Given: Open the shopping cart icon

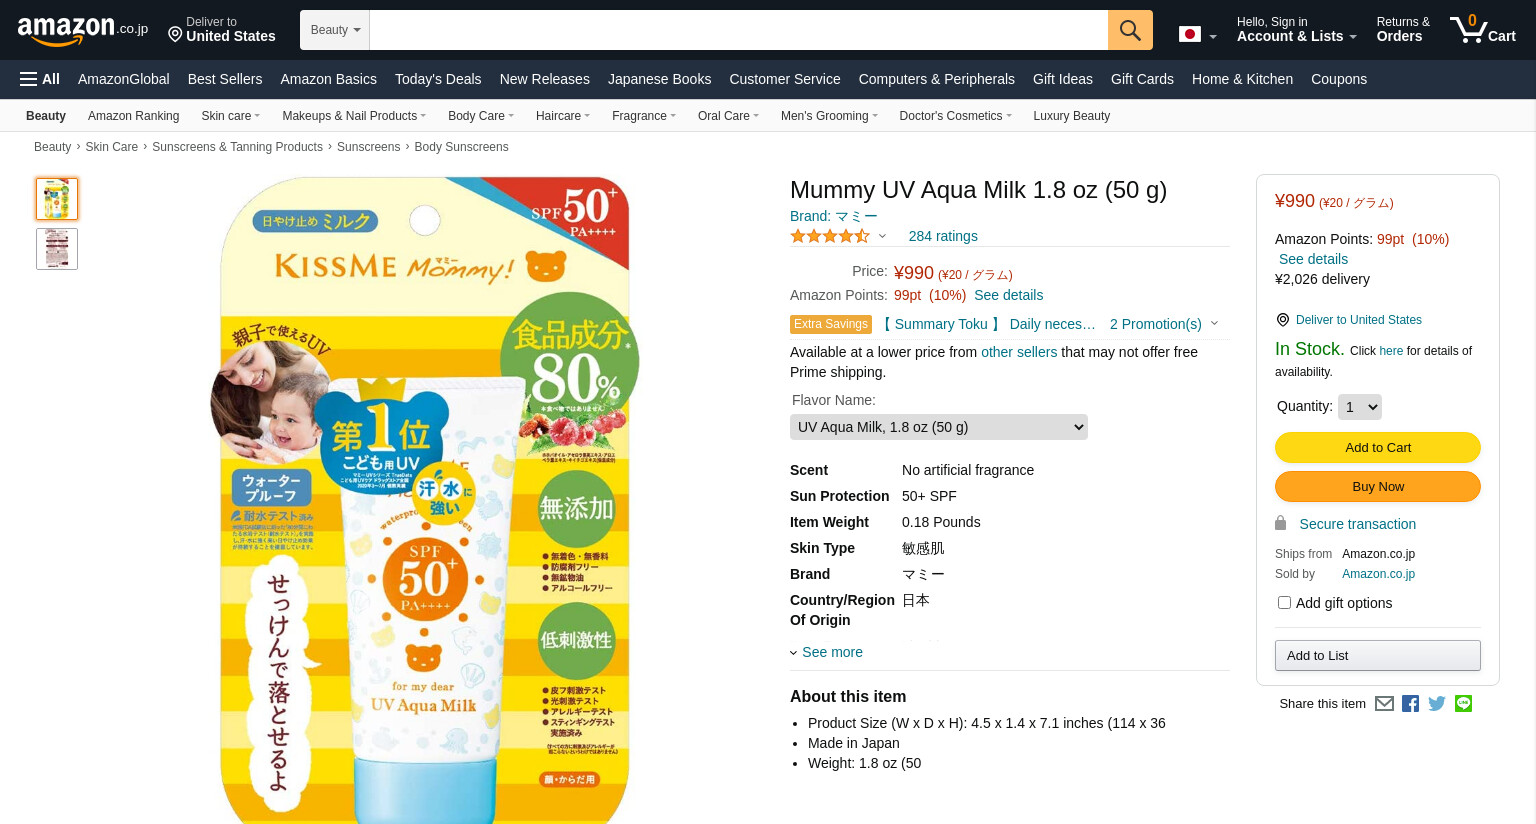Looking at the screenshot, I should coord(1483,29).
